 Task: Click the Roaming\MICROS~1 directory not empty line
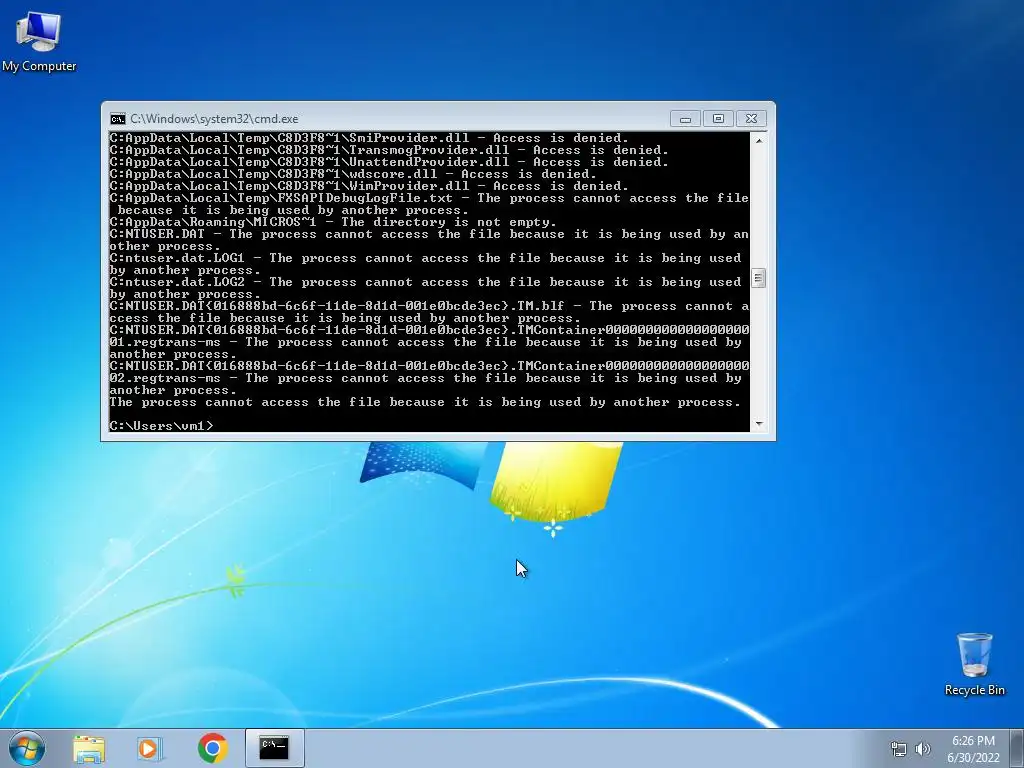point(333,222)
